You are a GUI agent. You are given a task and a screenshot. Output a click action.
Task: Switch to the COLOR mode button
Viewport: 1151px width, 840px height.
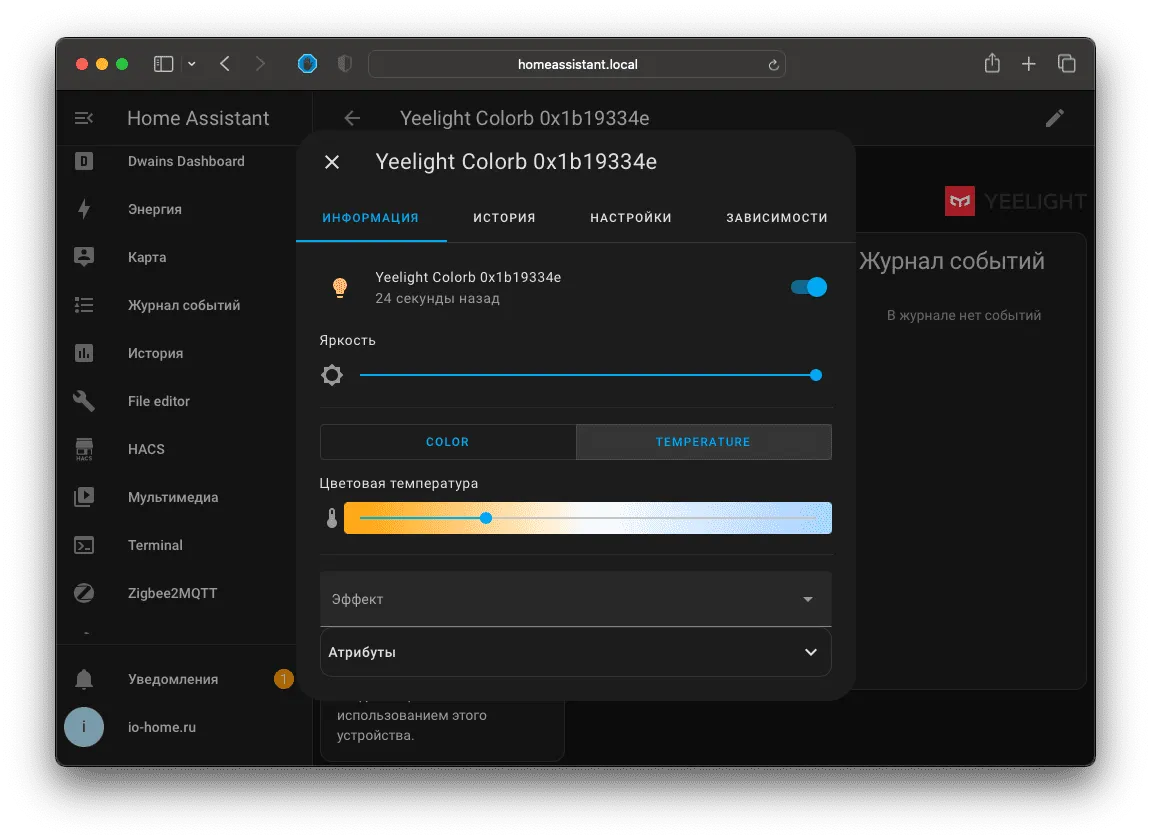click(x=448, y=442)
